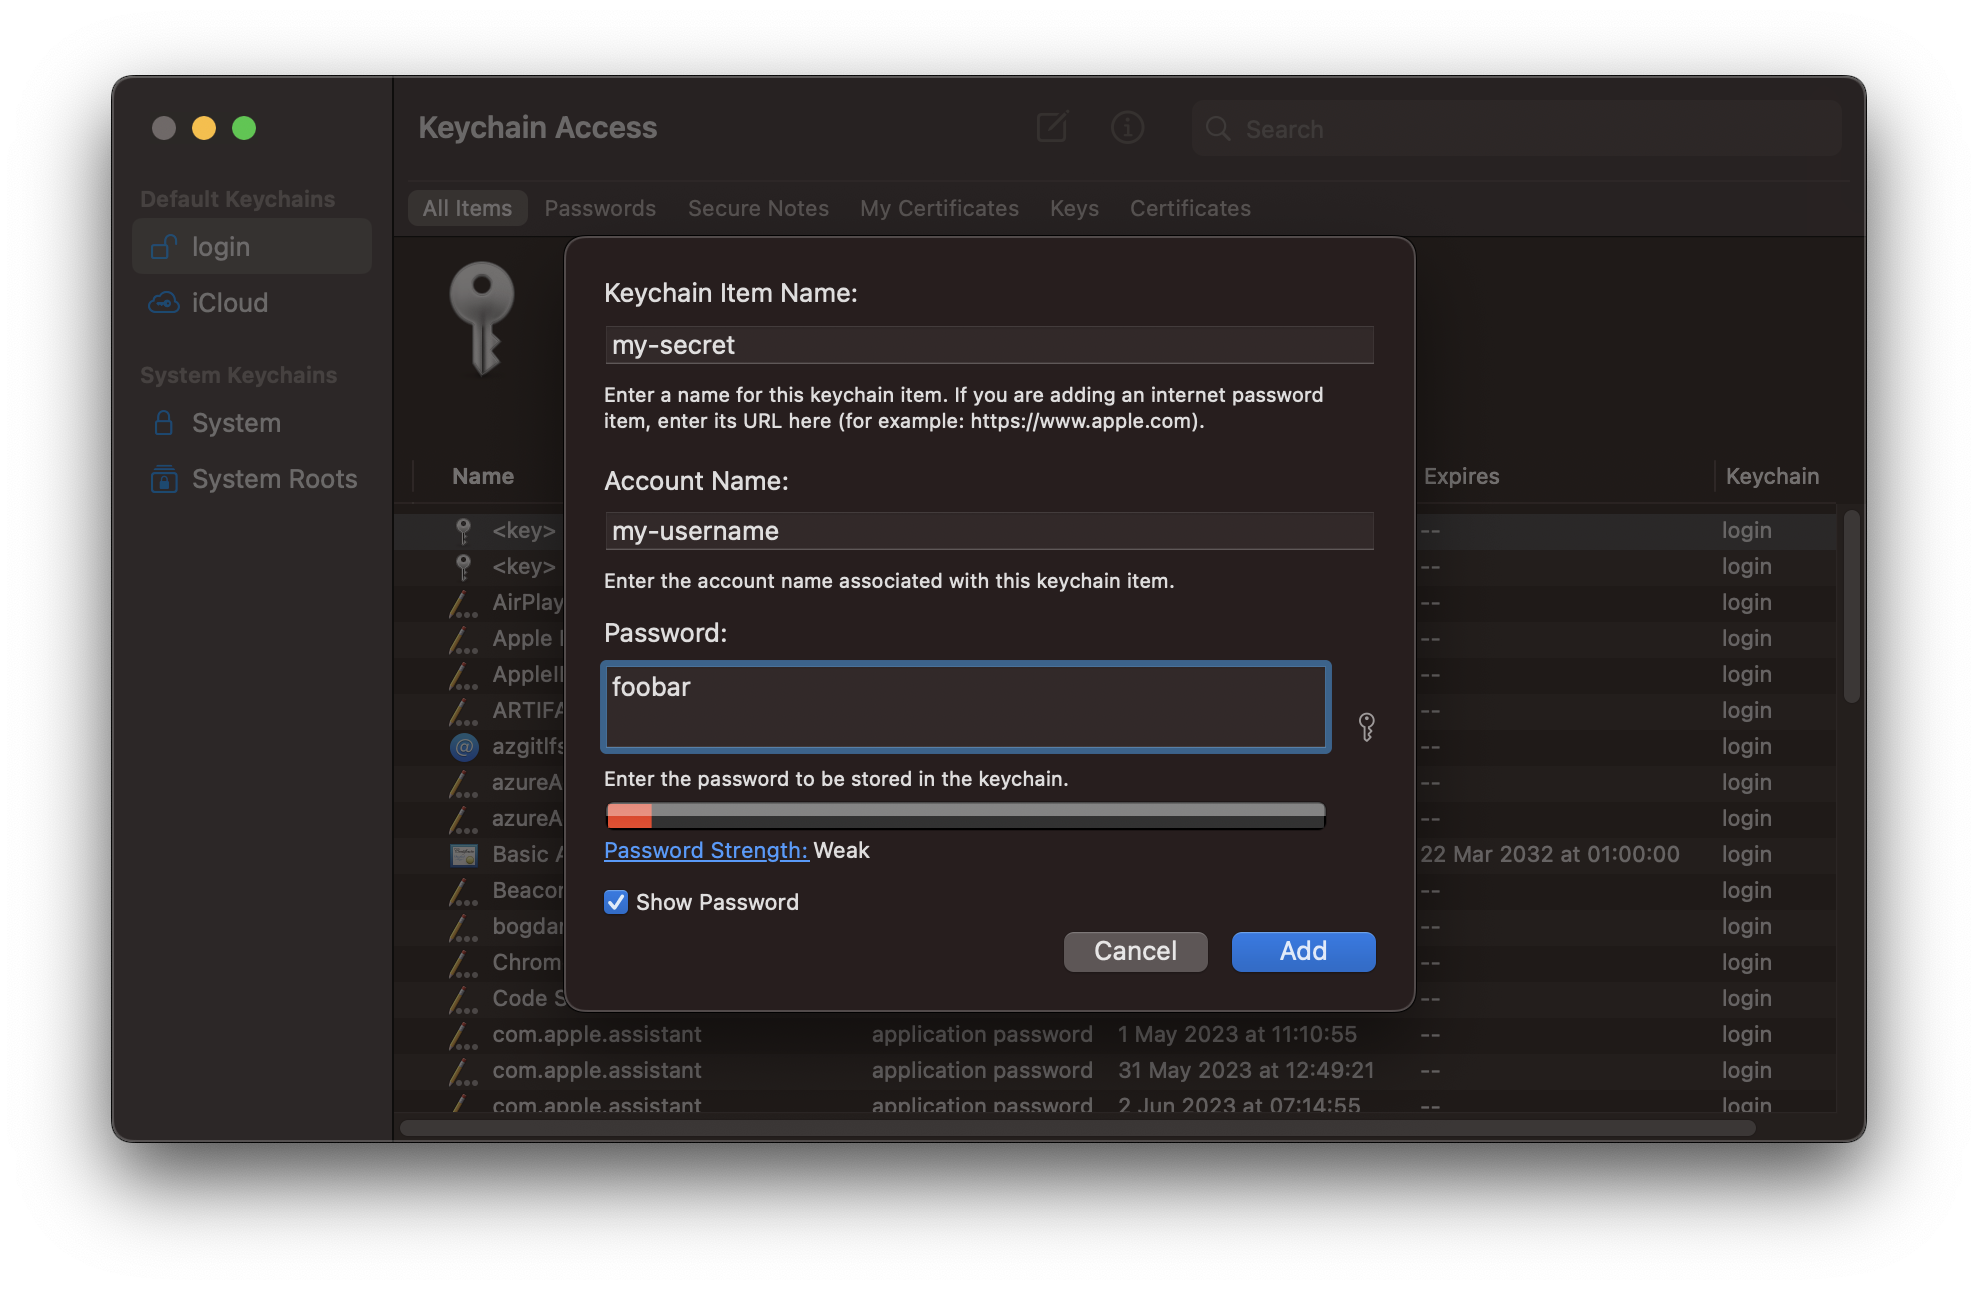Screen dimensions: 1978x1290
Task: Sort by the Keychain column header
Action: coord(1772,476)
